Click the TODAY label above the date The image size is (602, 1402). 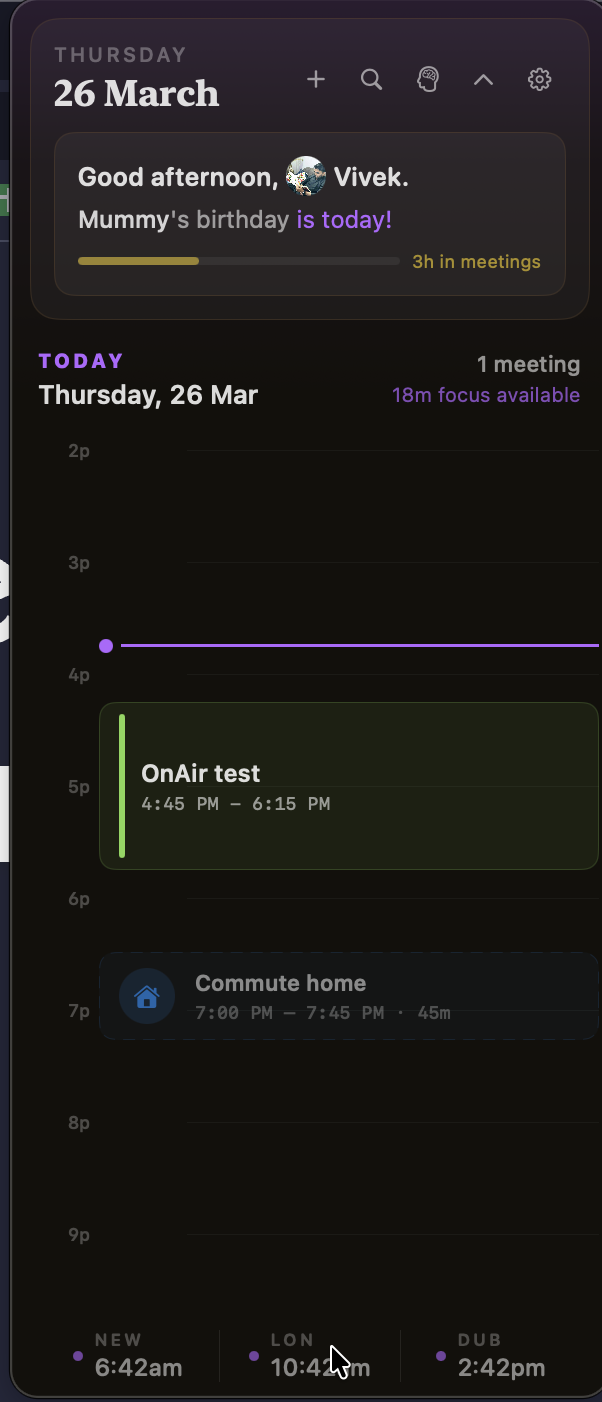(80, 361)
